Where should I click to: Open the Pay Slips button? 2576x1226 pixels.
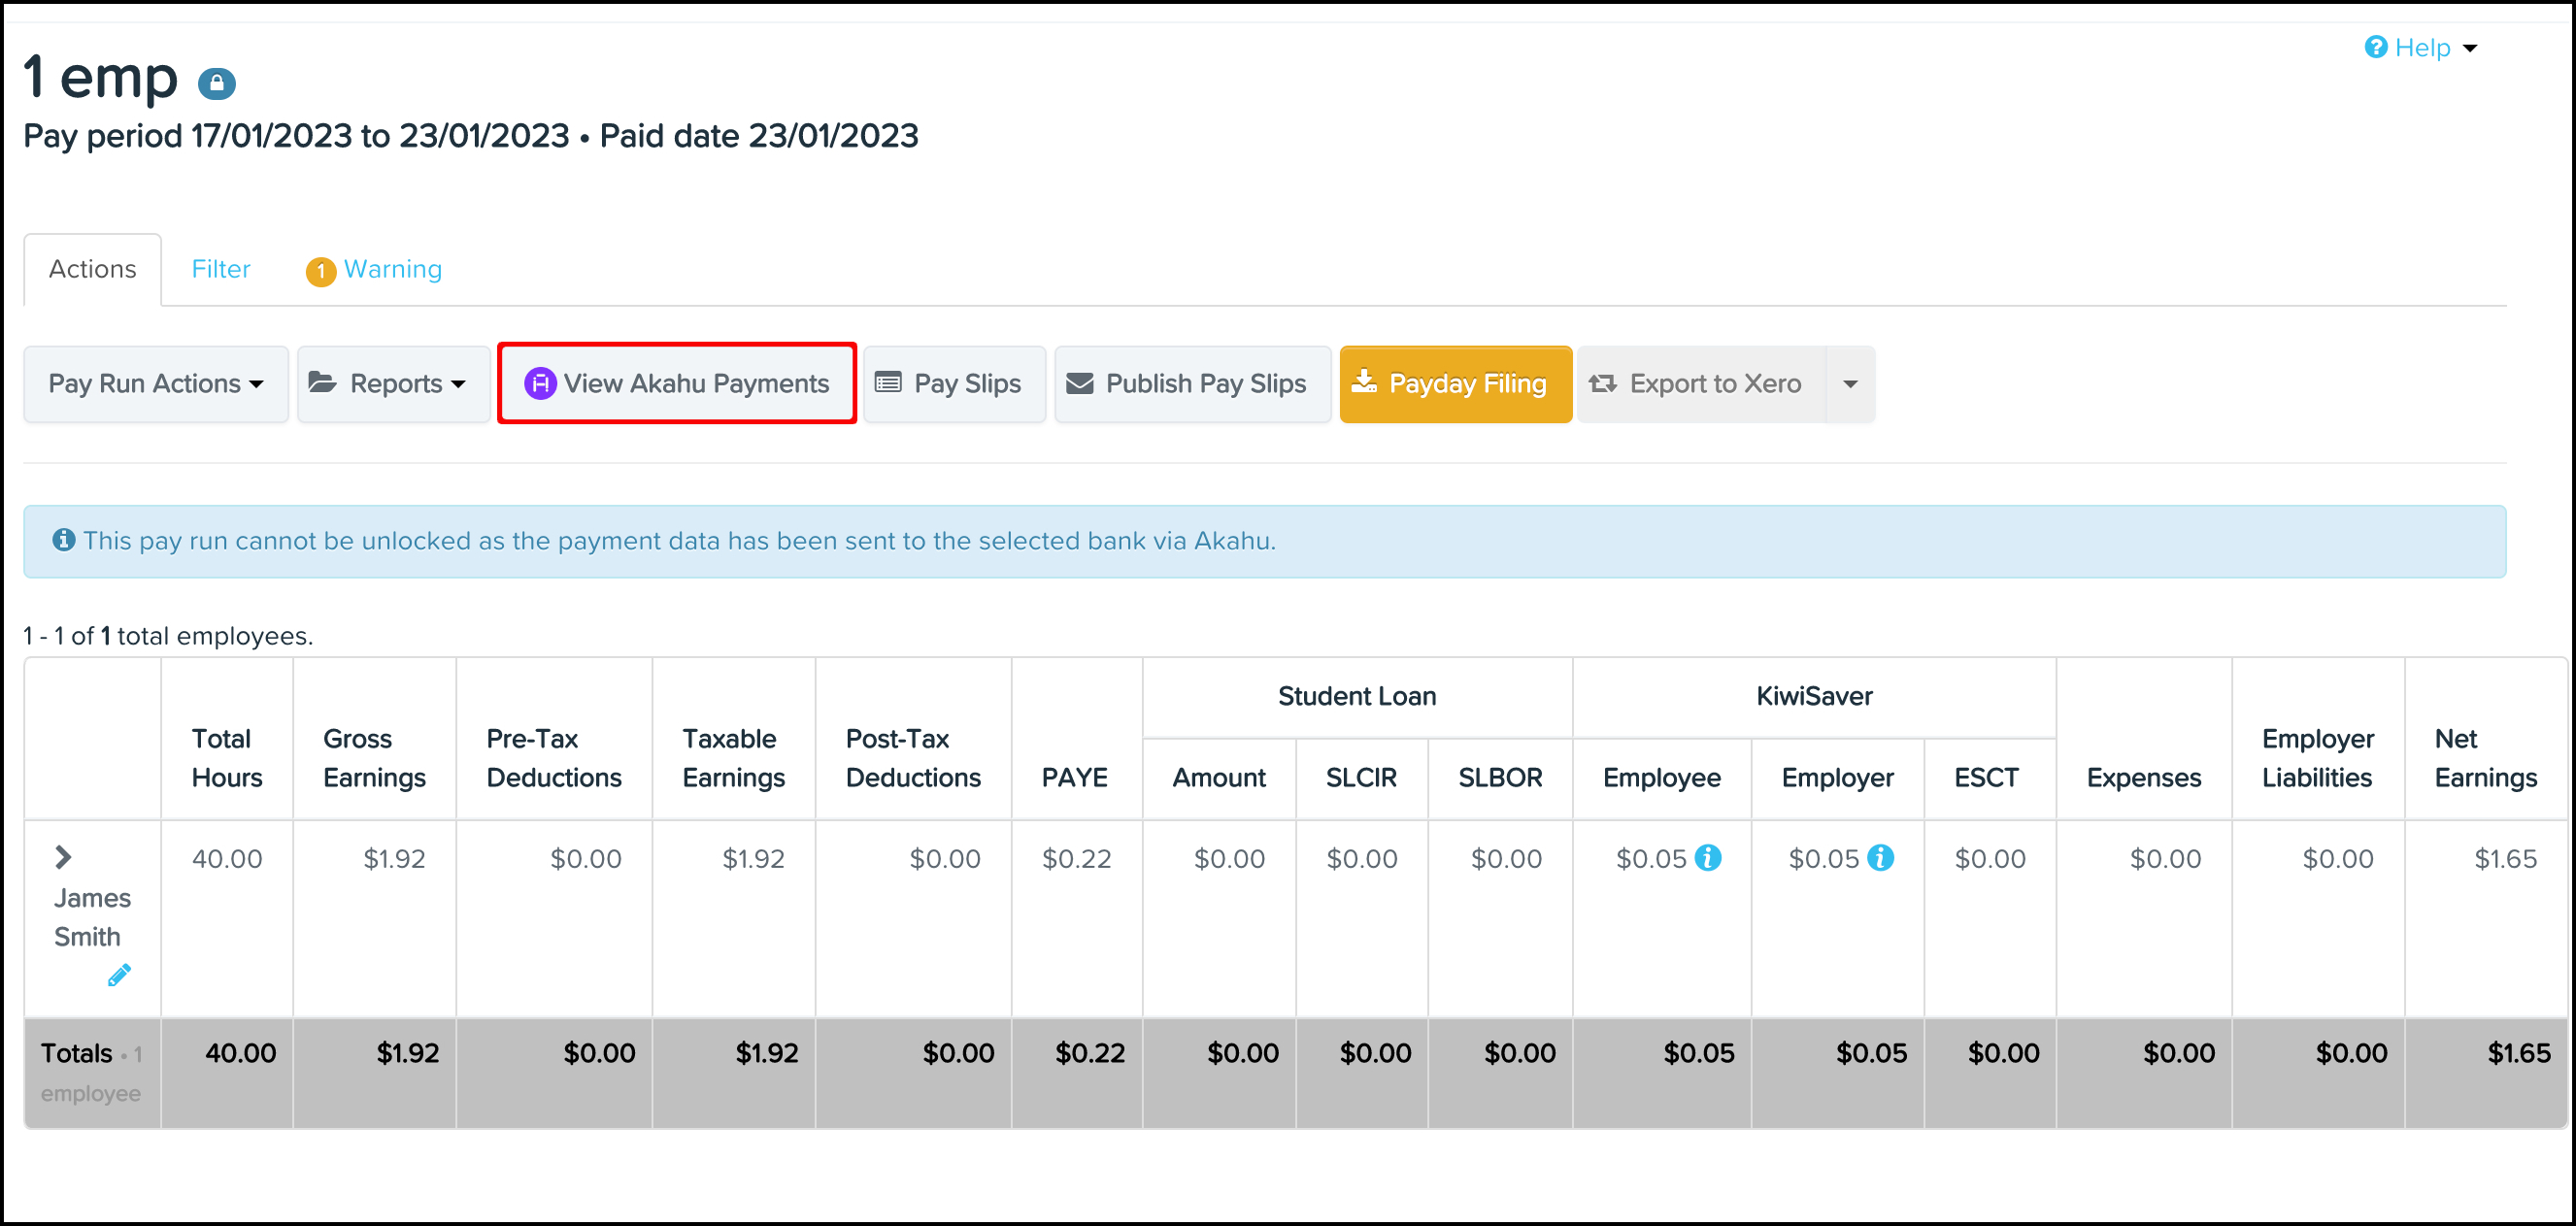[953, 383]
